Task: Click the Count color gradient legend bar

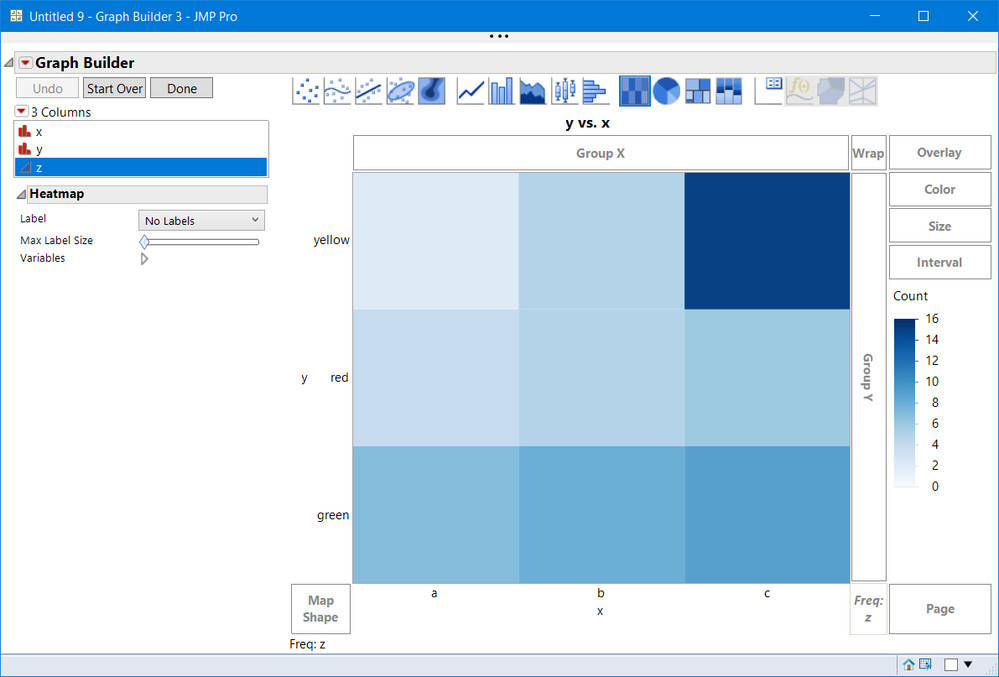Action: 905,403
